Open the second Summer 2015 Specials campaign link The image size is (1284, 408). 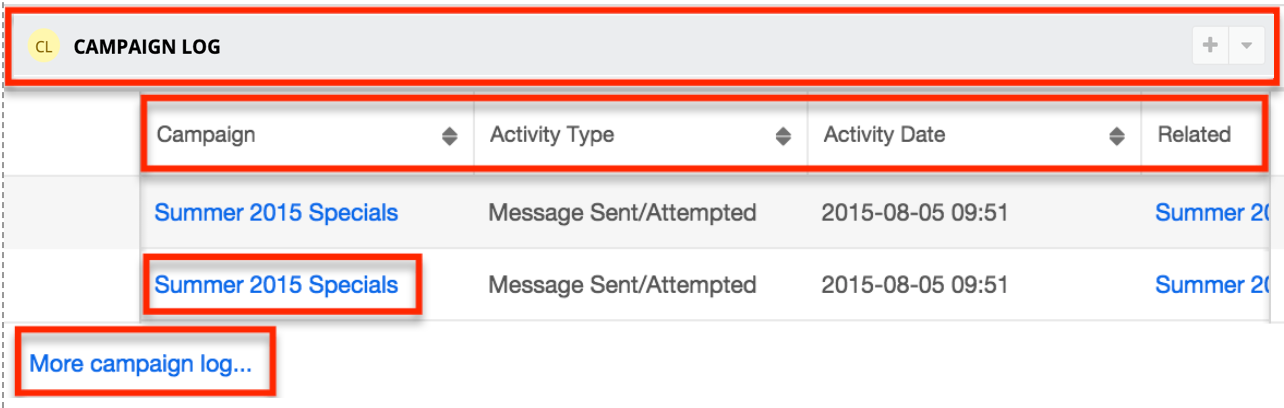point(276,285)
